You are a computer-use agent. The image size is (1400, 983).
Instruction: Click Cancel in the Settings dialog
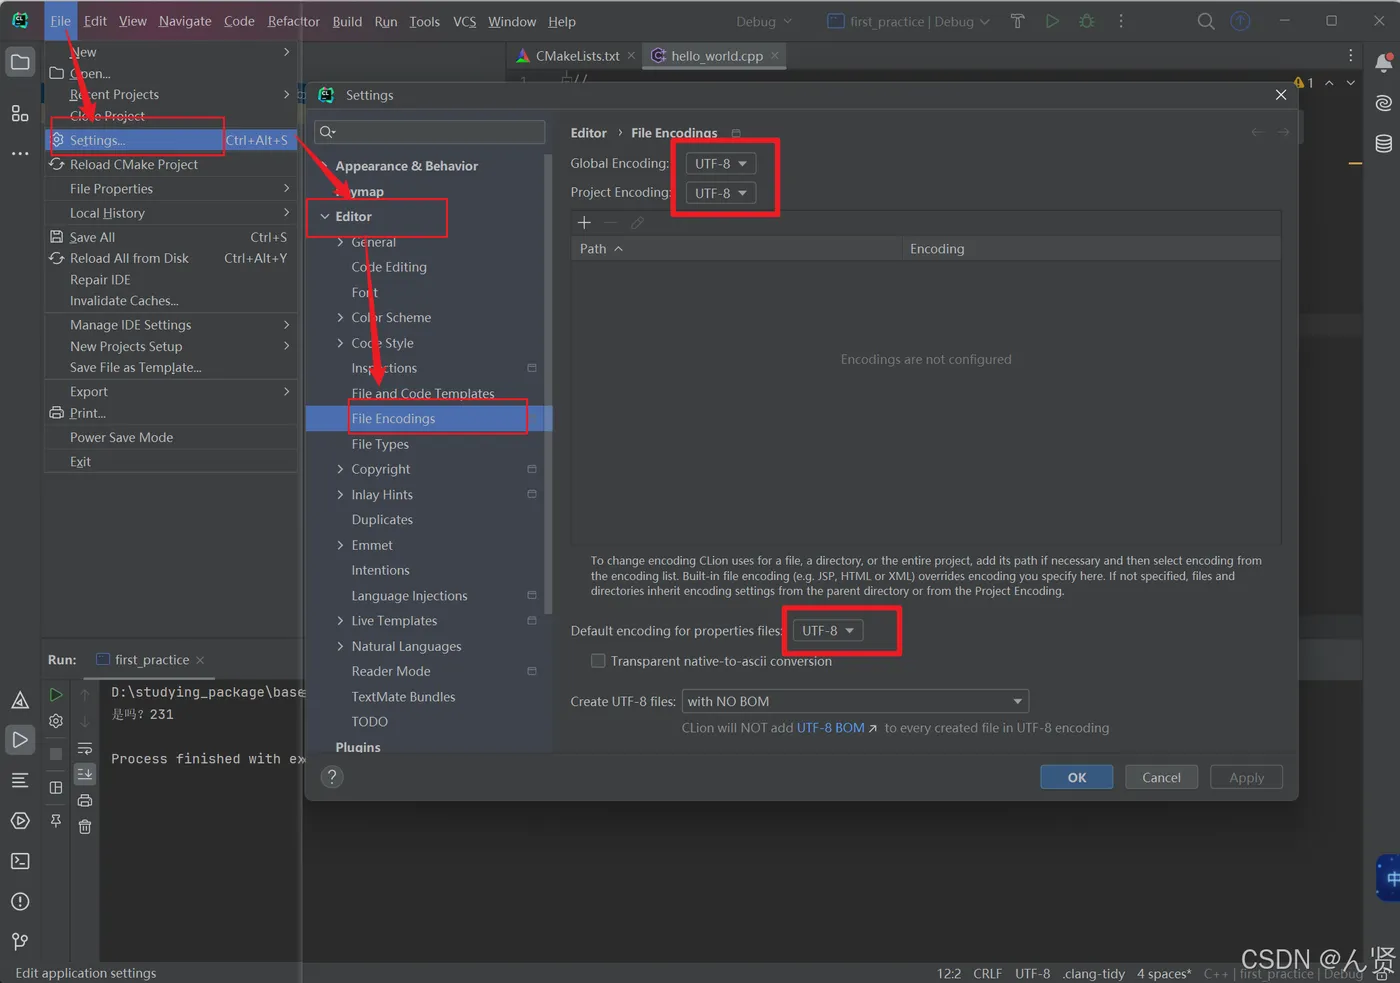1161,777
